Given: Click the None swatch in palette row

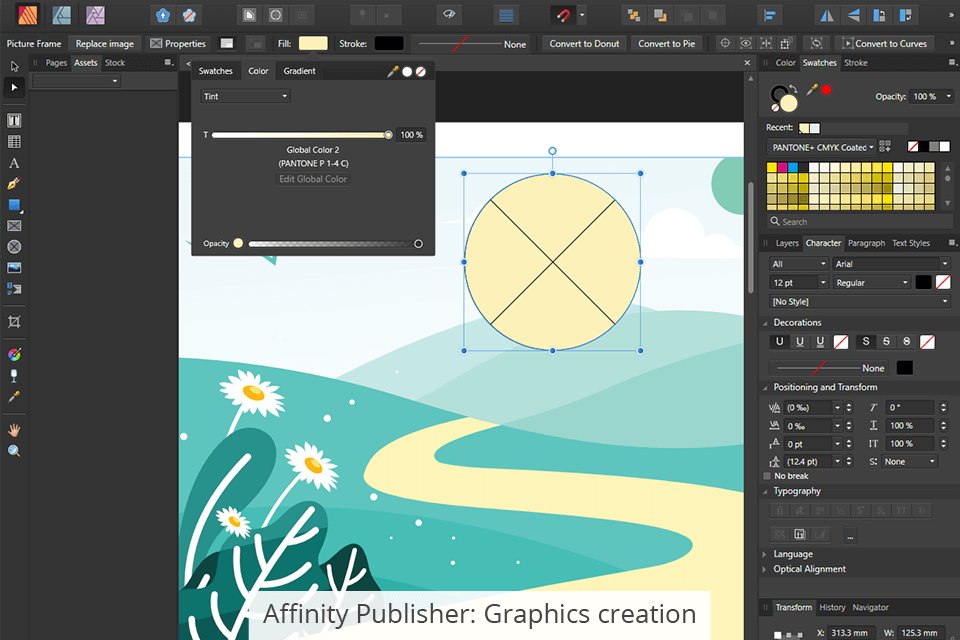Looking at the screenshot, I should (x=913, y=146).
